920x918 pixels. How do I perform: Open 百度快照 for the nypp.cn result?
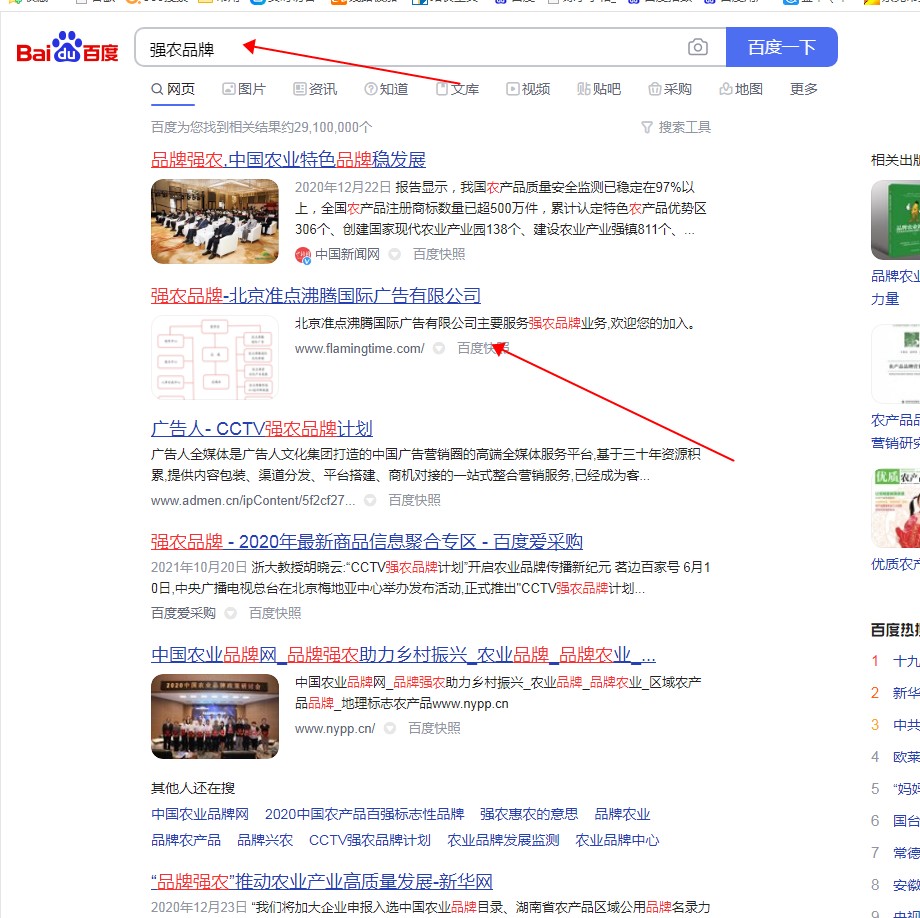click(434, 729)
